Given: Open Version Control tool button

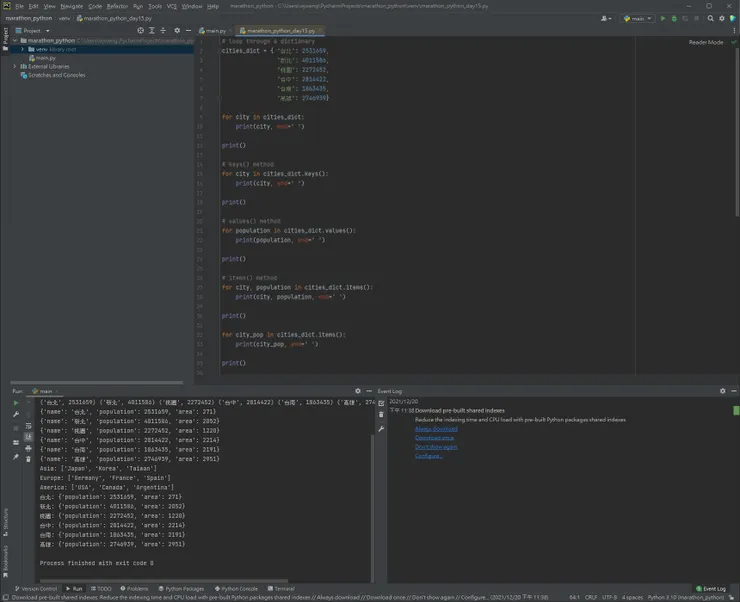Looking at the screenshot, I should click(36, 589).
